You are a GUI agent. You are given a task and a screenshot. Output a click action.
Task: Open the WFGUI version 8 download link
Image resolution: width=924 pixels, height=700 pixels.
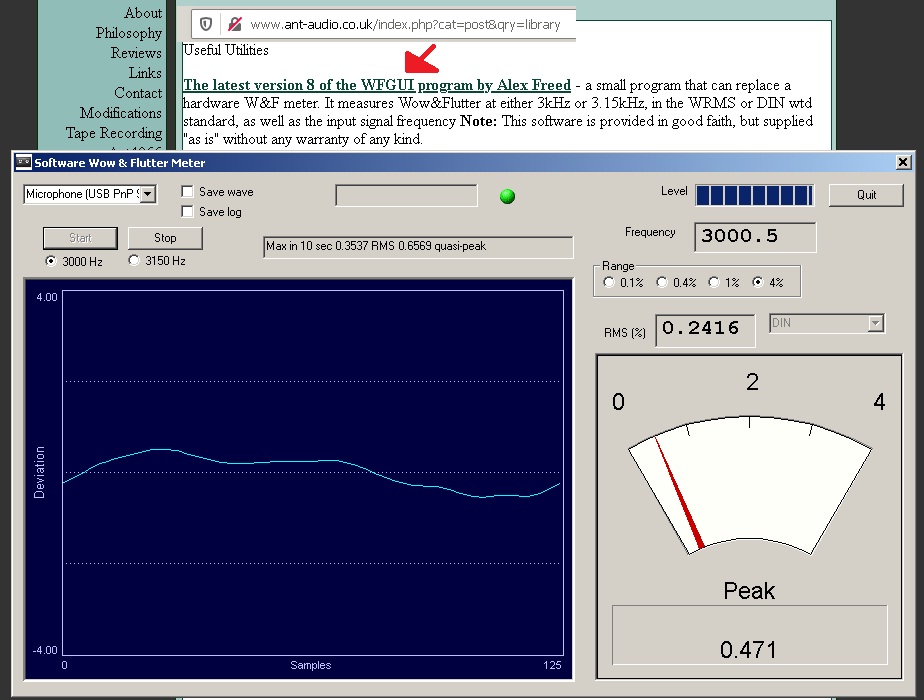tap(377, 85)
